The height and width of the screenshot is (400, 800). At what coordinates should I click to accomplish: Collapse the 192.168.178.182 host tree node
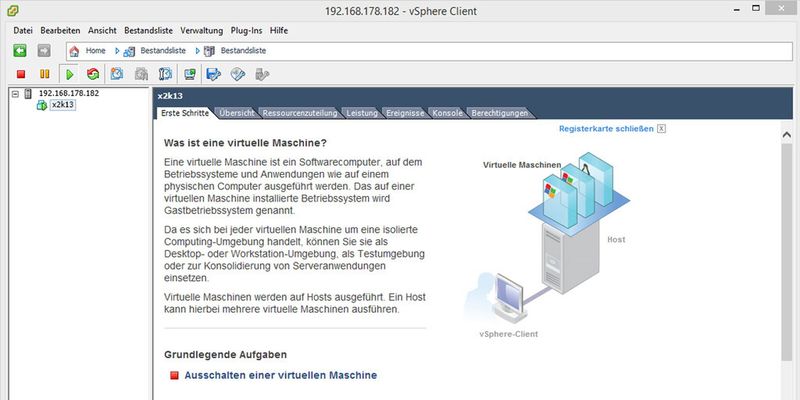tap(15, 94)
